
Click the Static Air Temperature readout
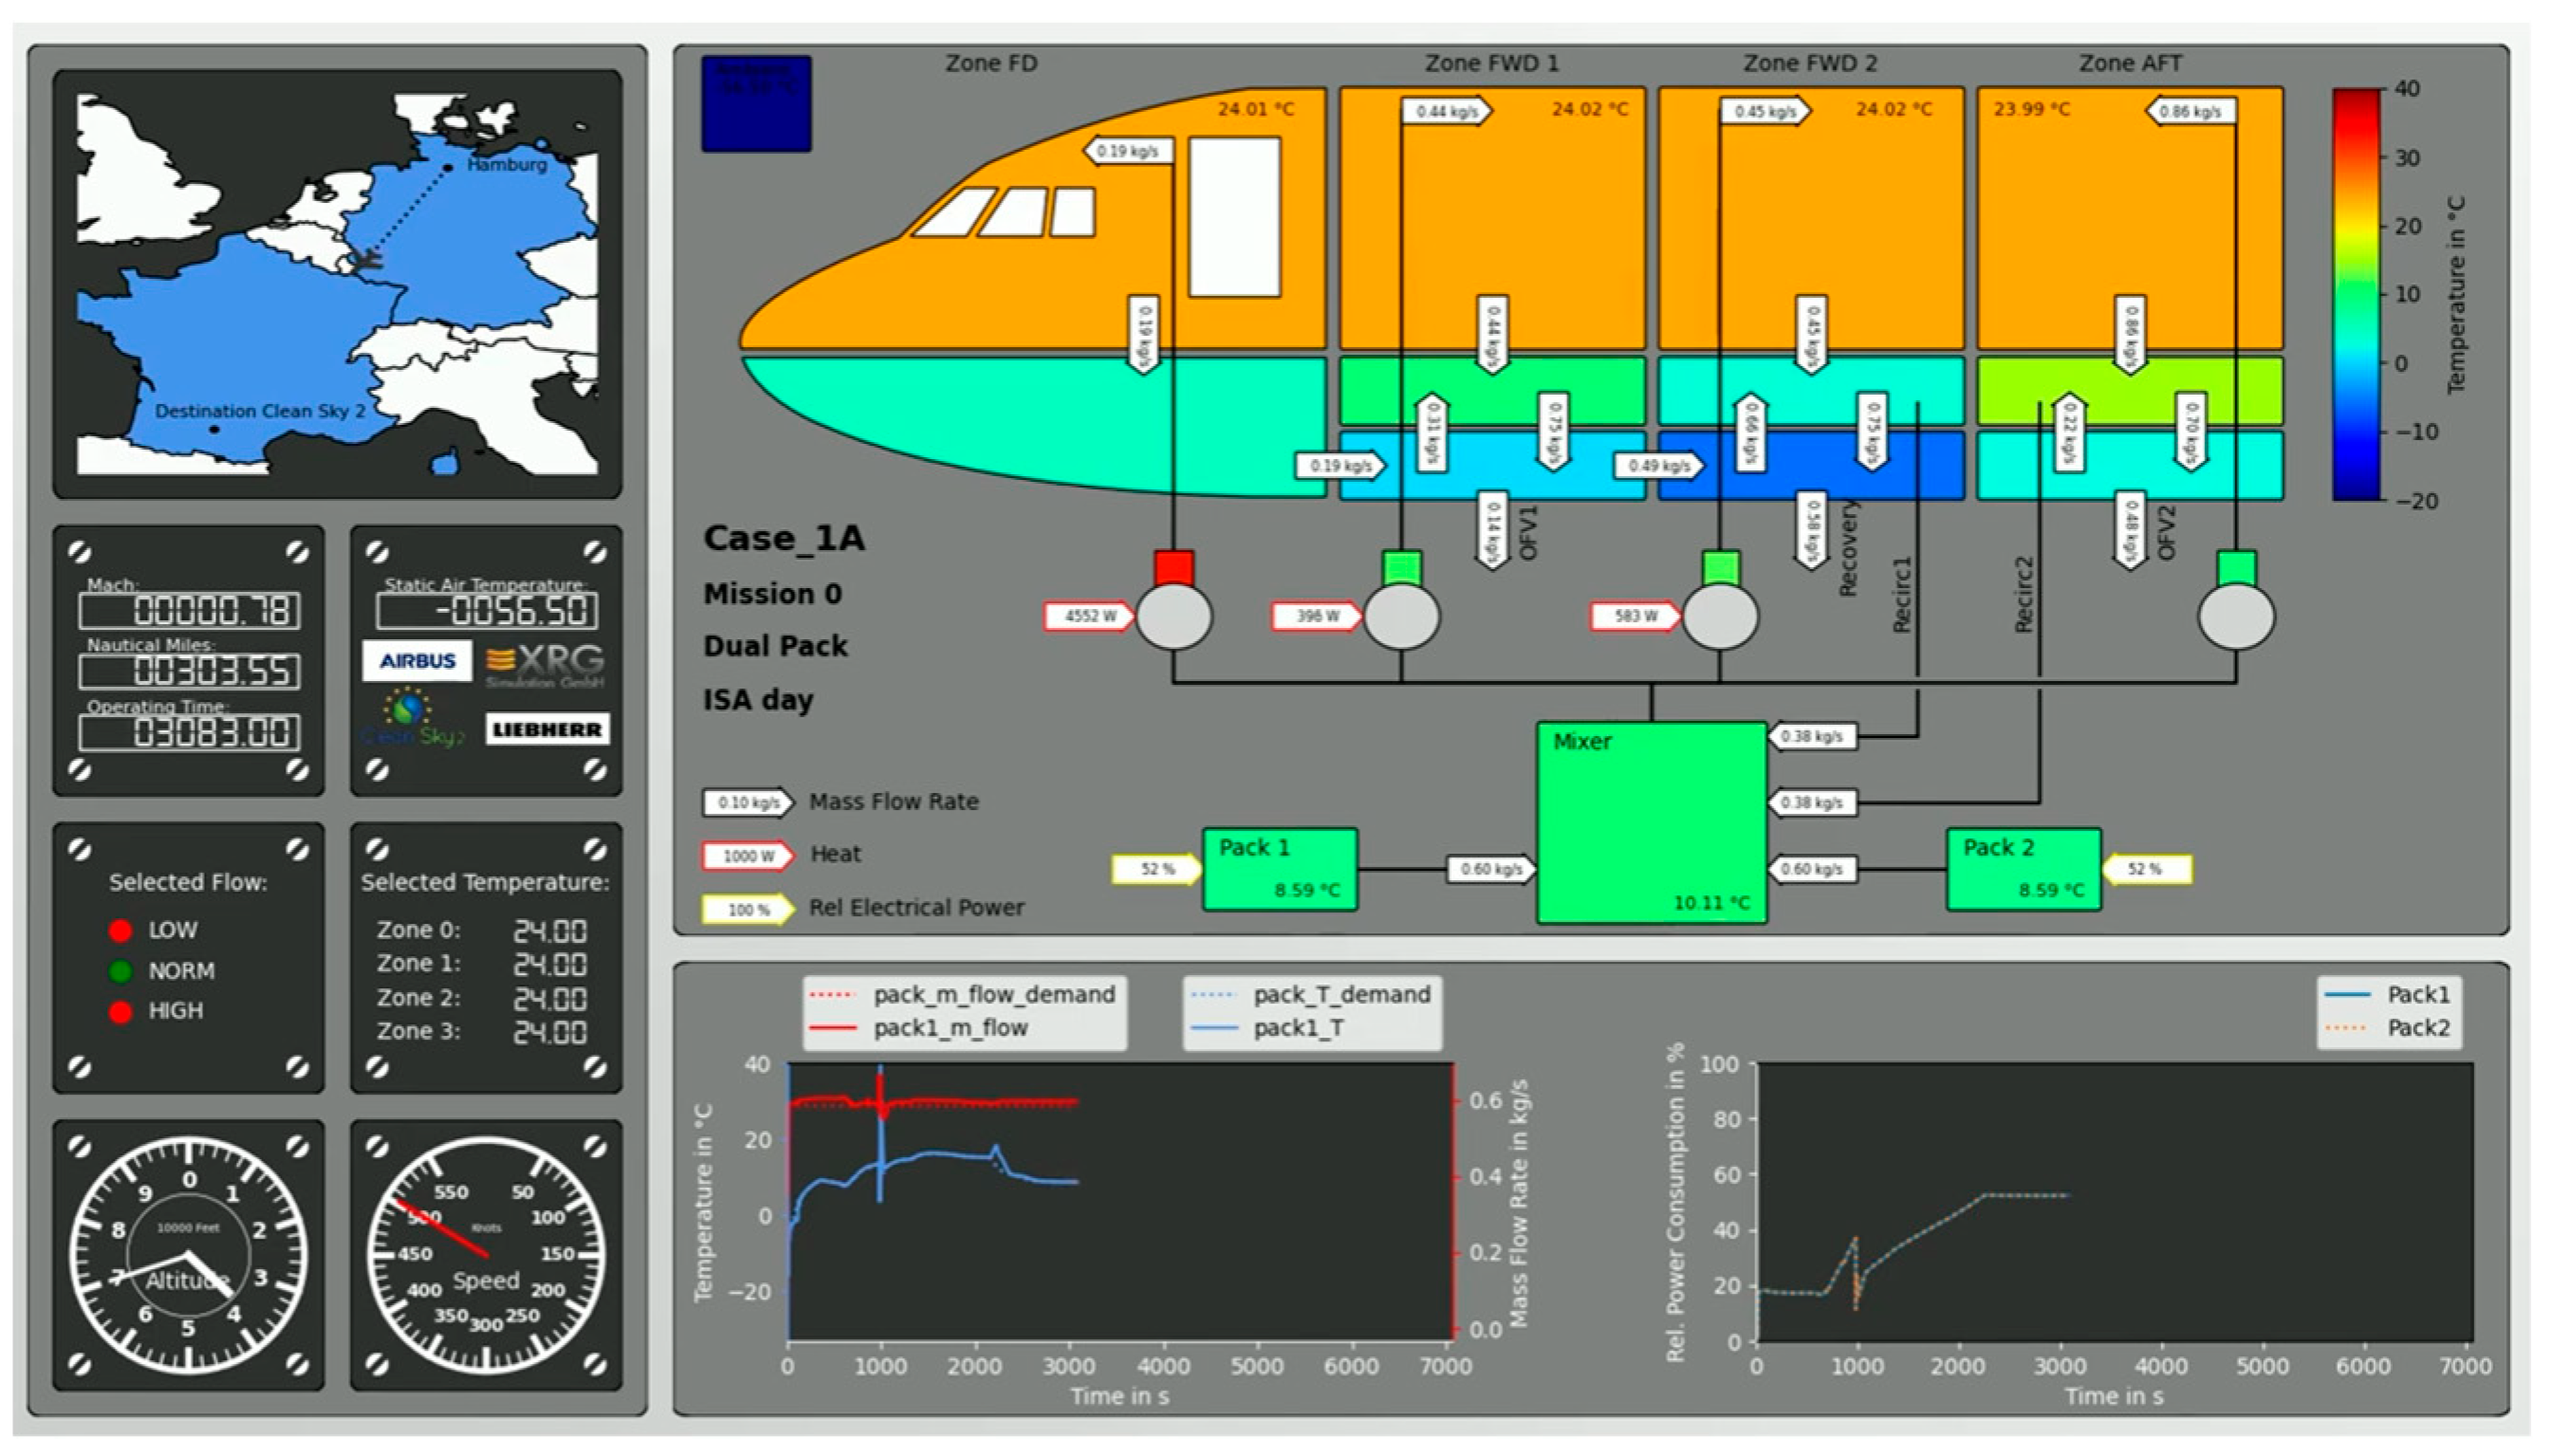coord(486,610)
